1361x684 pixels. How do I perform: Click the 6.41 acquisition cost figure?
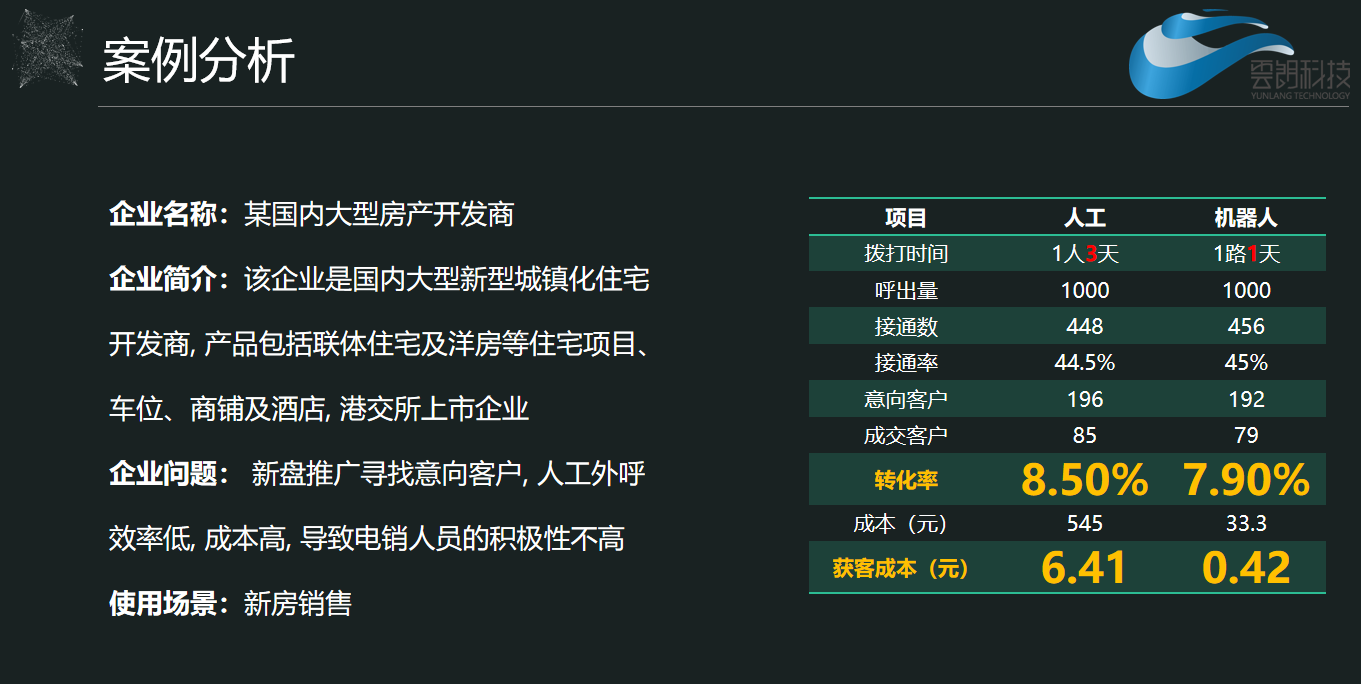[1084, 568]
